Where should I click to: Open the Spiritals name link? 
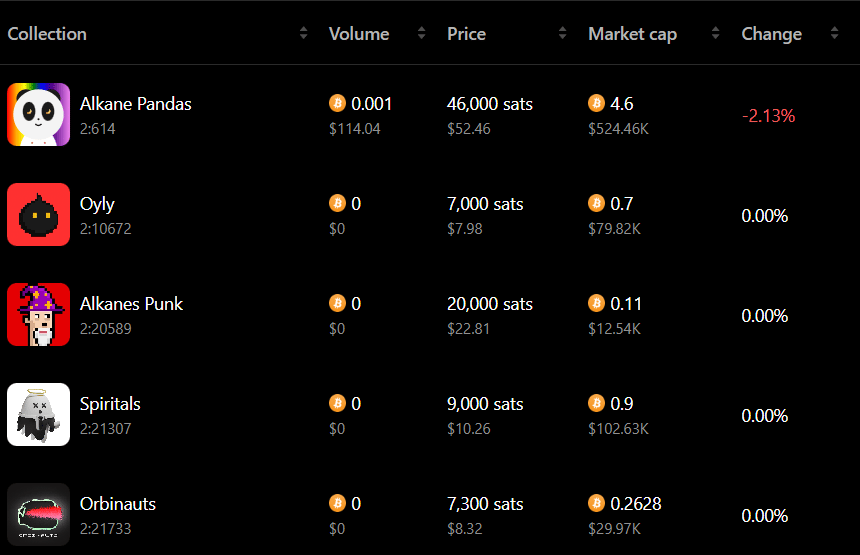click(110, 404)
